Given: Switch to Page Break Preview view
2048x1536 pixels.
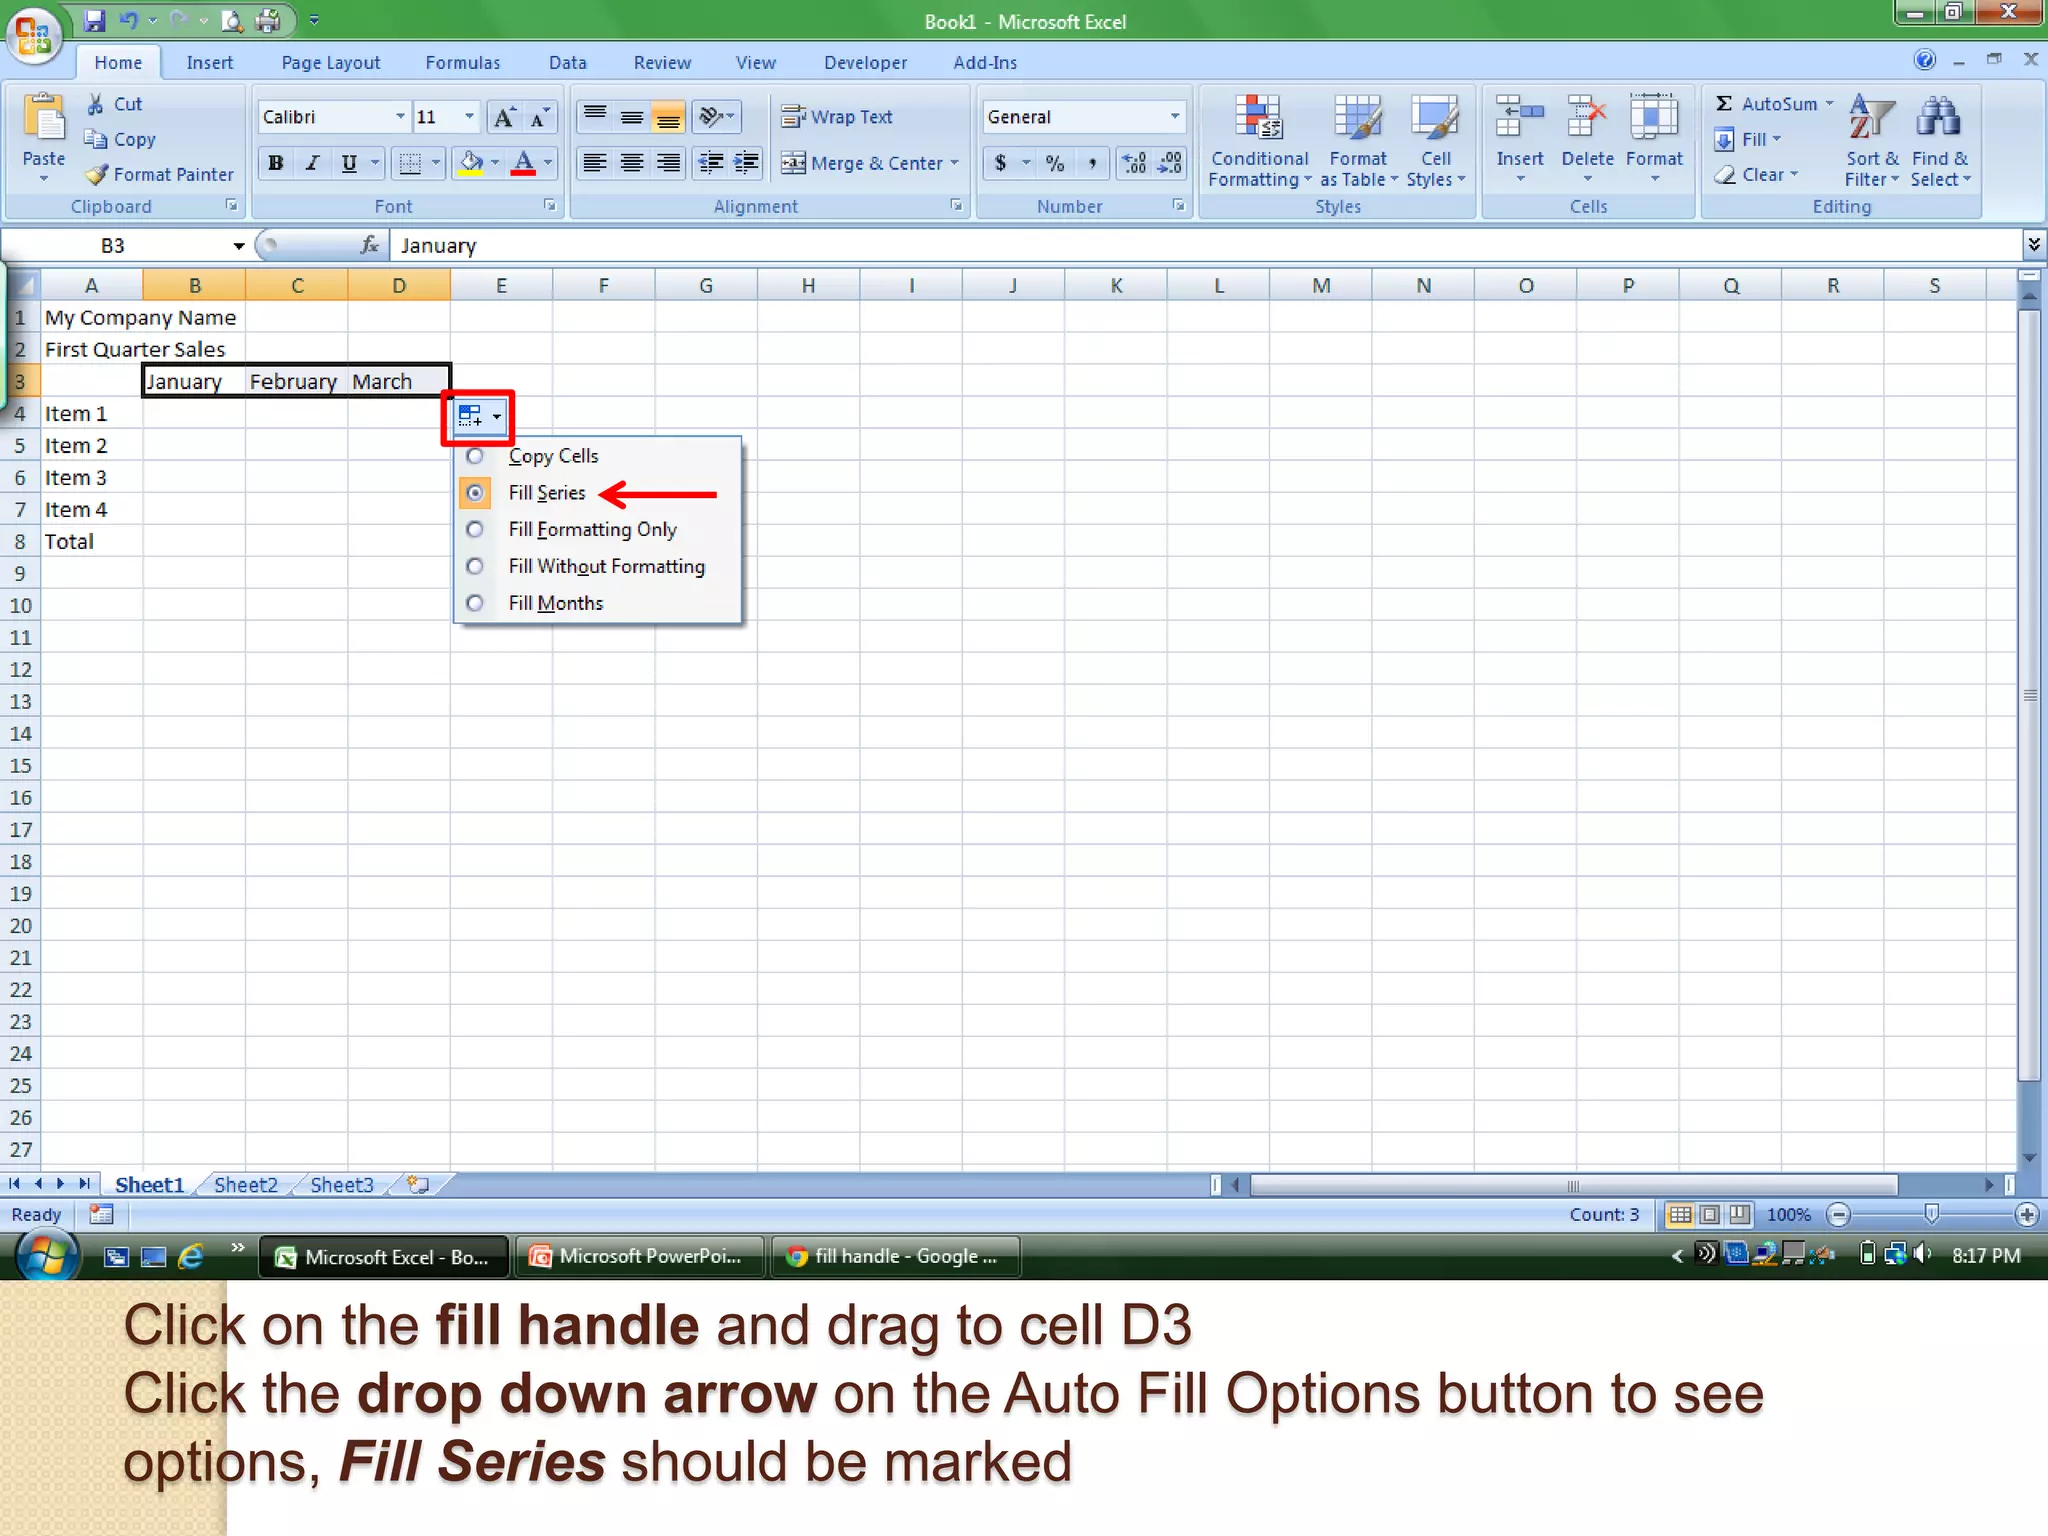Looking at the screenshot, I should click(x=1740, y=1214).
